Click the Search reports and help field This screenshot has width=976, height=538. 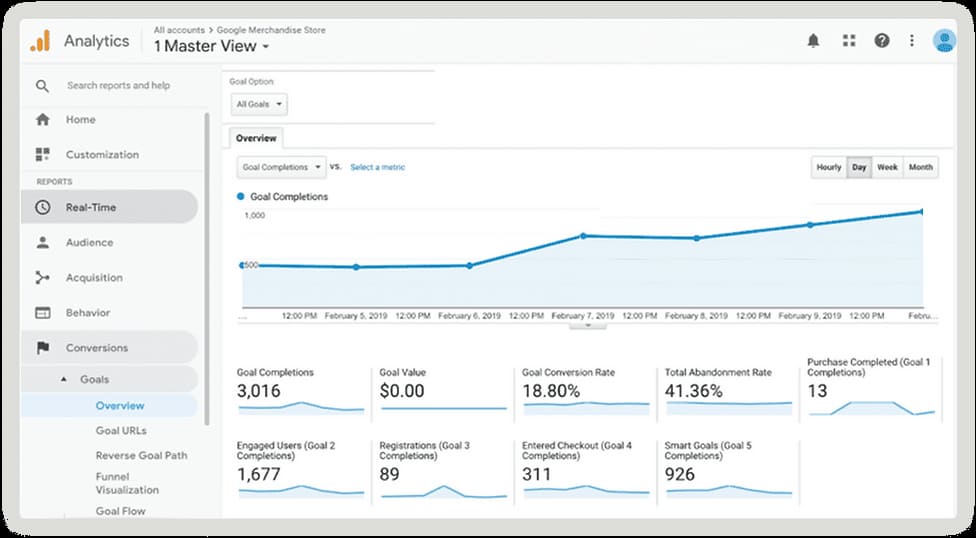(x=118, y=86)
